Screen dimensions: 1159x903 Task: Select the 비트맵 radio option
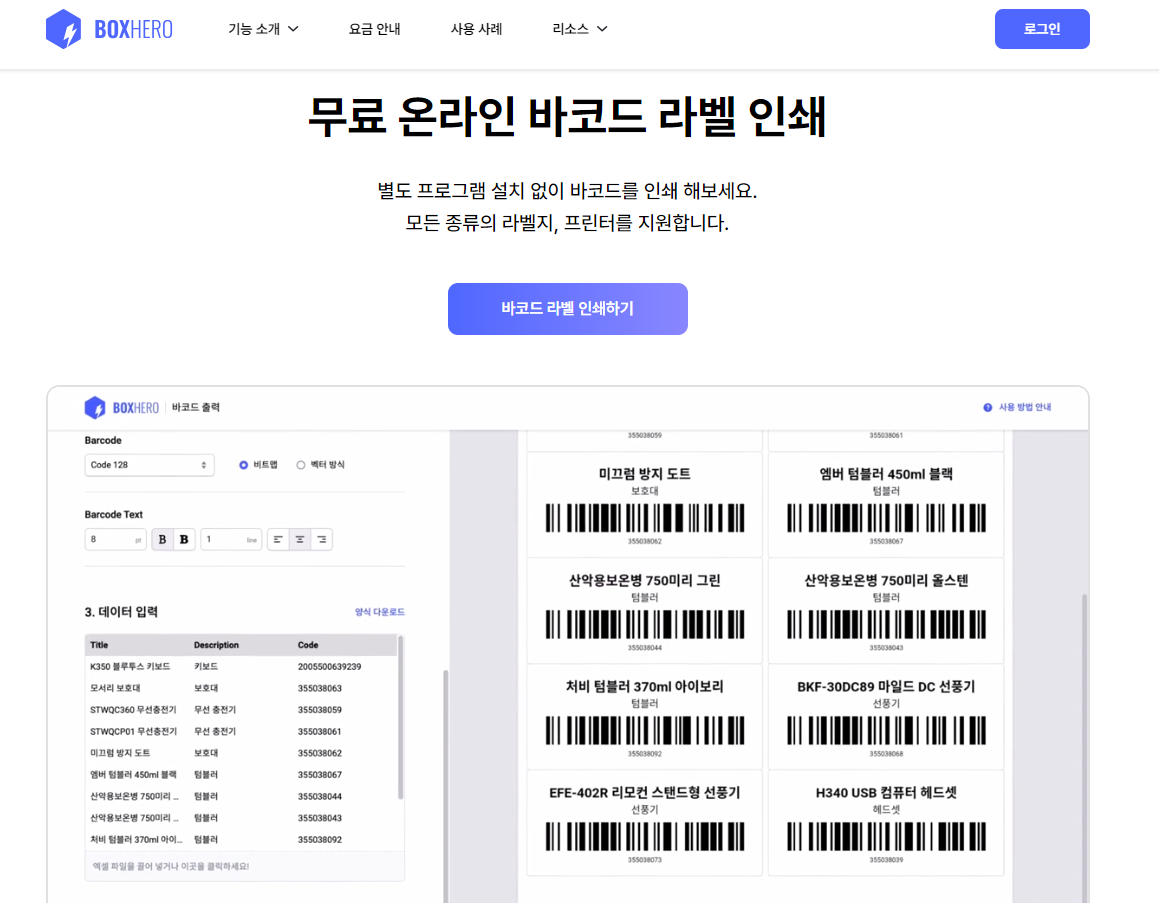[x=243, y=465]
